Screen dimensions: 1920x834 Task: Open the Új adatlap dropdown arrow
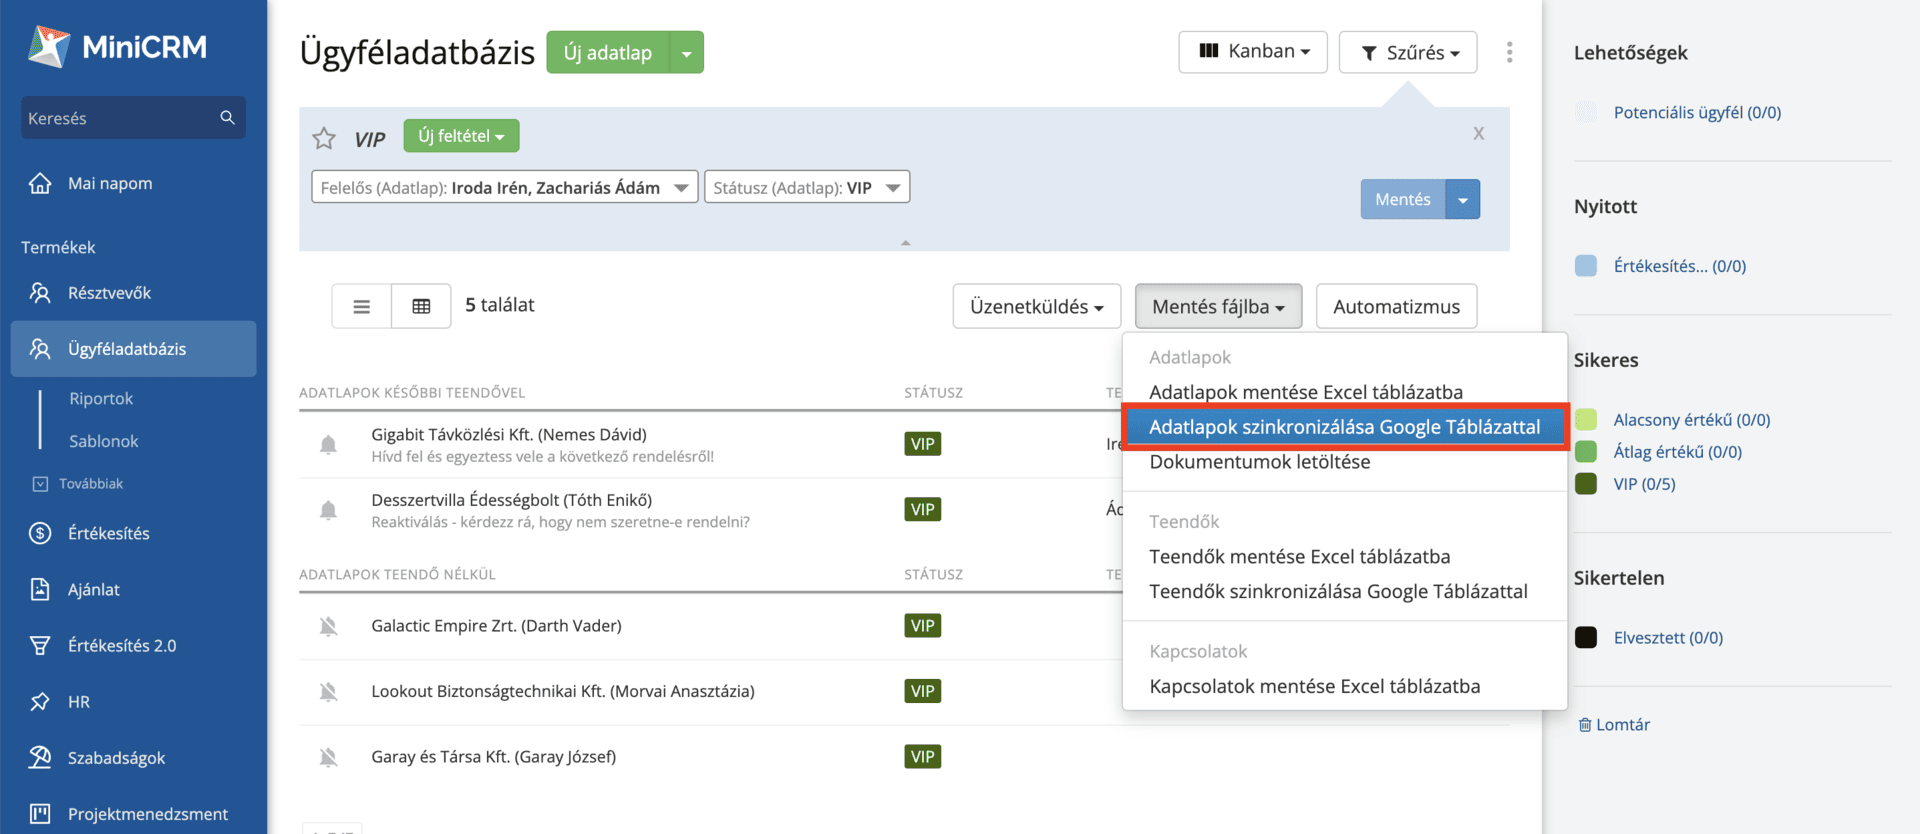click(686, 52)
